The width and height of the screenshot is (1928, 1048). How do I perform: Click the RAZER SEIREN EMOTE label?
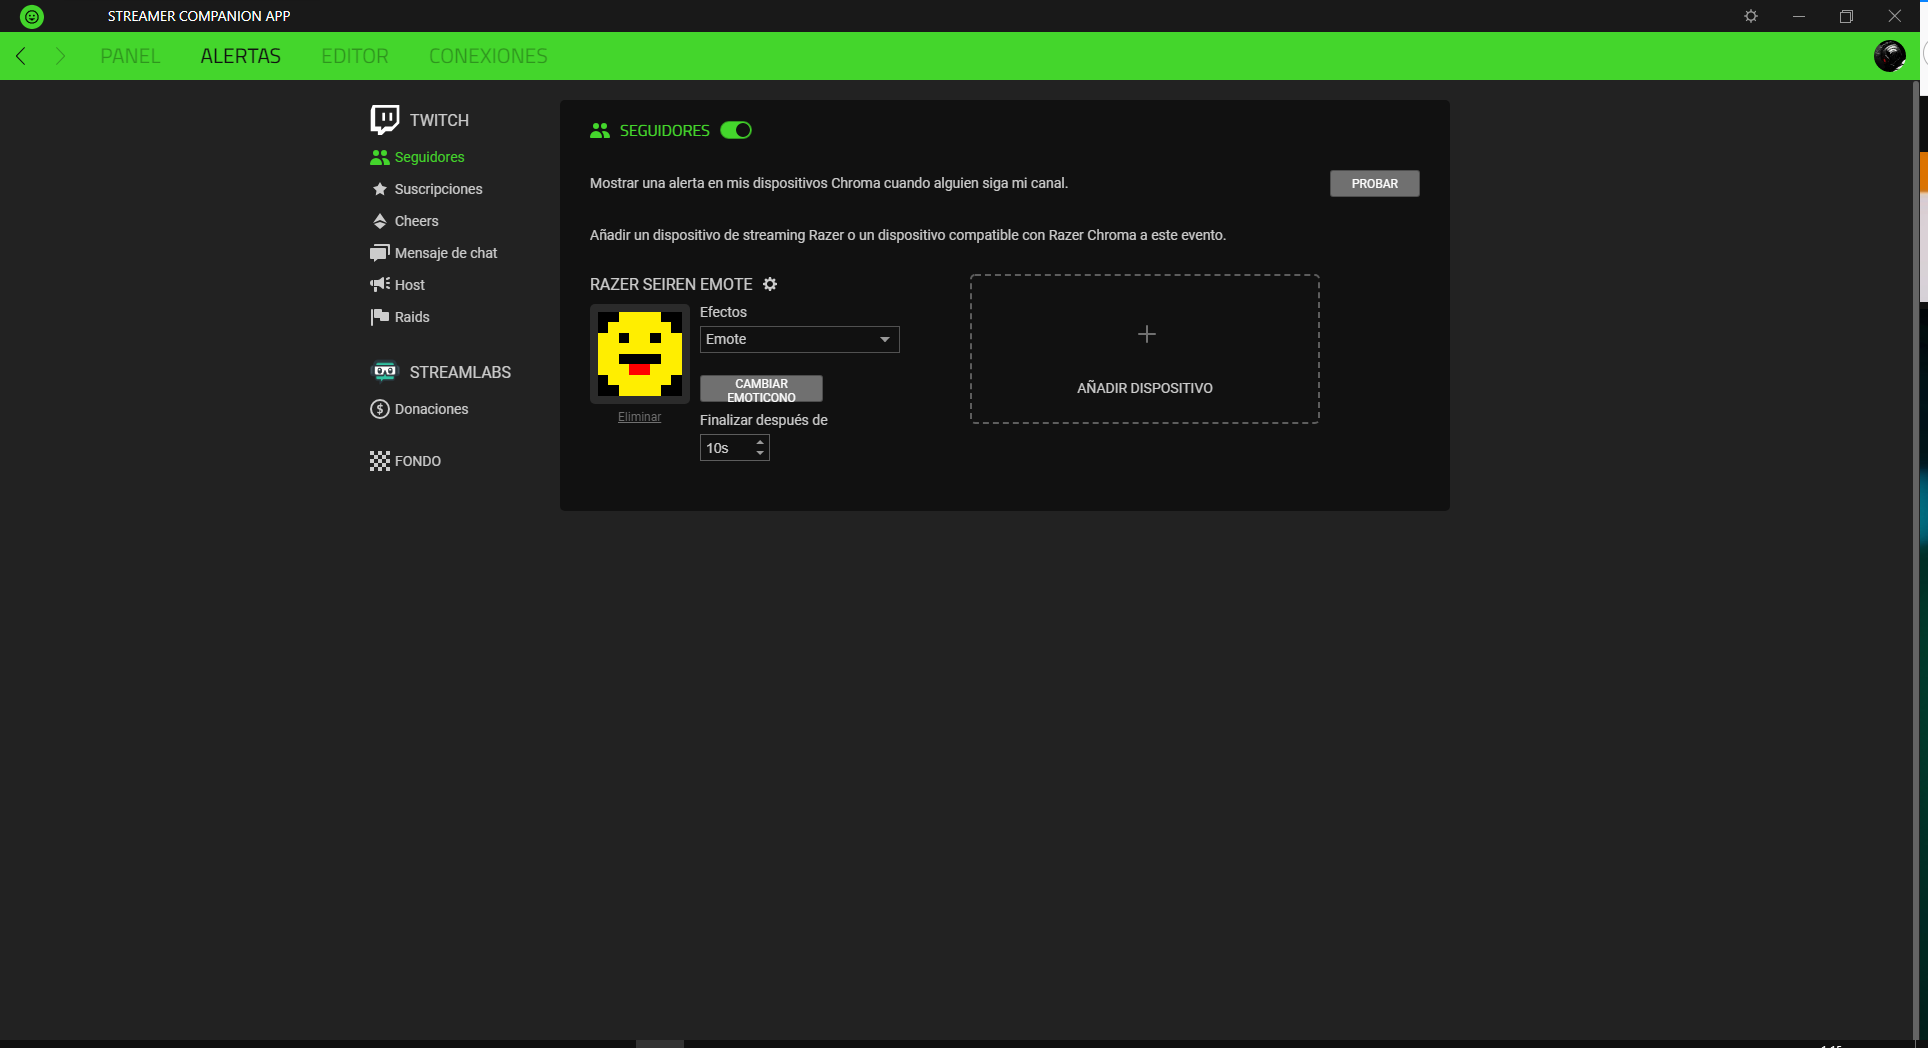(x=671, y=284)
